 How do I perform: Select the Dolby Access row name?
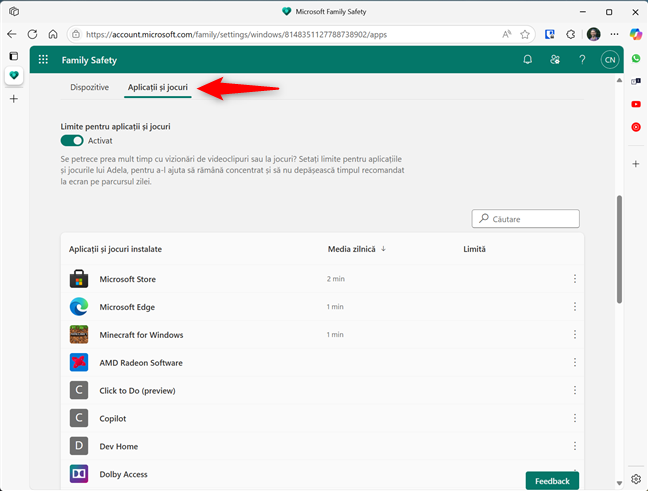click(x=123, y=474)
